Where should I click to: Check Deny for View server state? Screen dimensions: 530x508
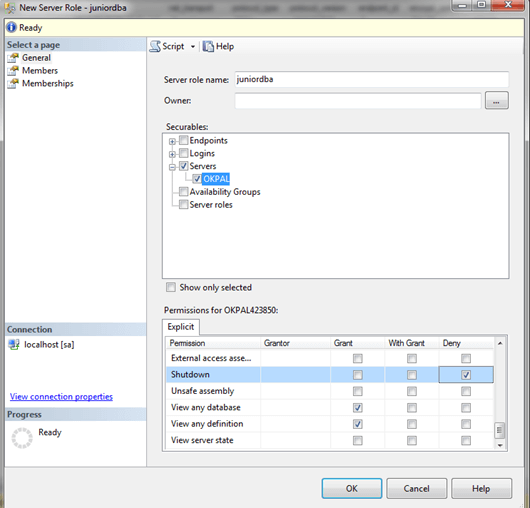point(466,440)
